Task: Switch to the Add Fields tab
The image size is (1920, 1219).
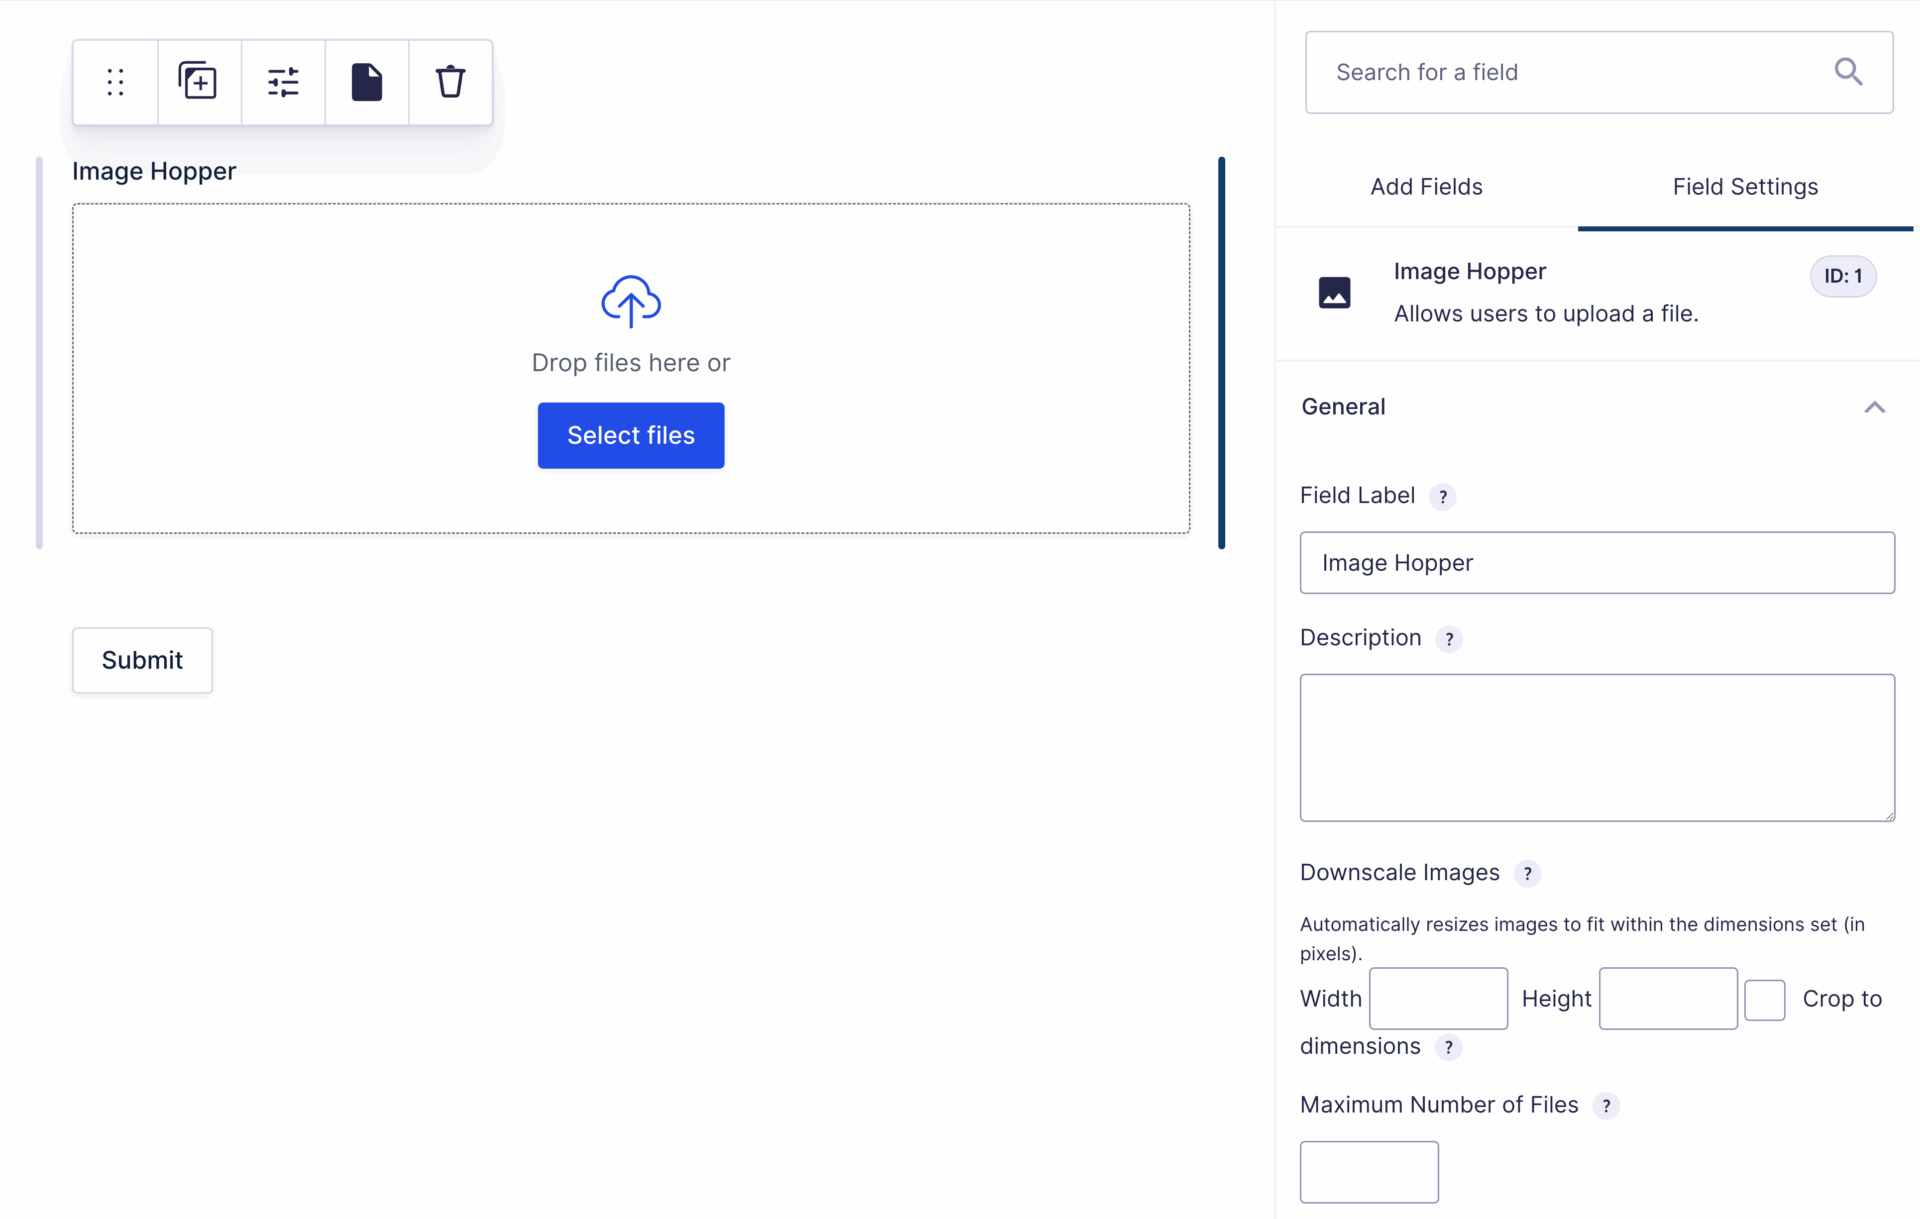Action: pos(1426,186)
